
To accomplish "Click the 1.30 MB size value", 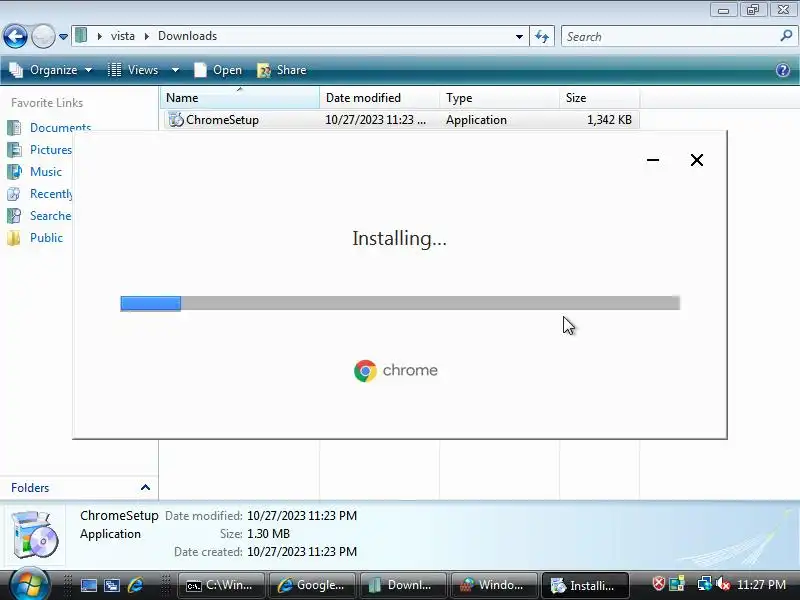I will (x=268, y=534).
